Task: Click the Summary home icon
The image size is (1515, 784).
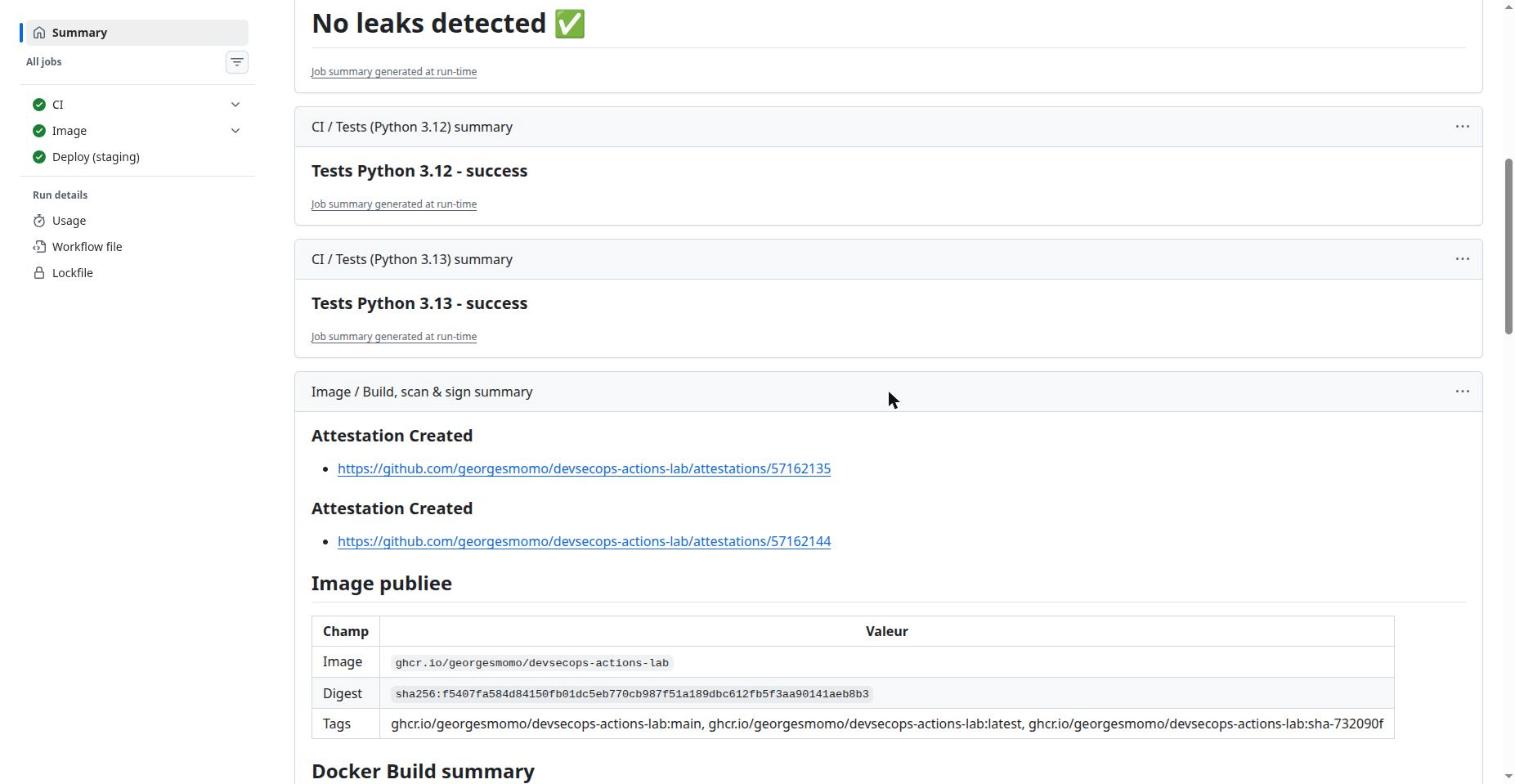Action: click(x=39, y=33)
